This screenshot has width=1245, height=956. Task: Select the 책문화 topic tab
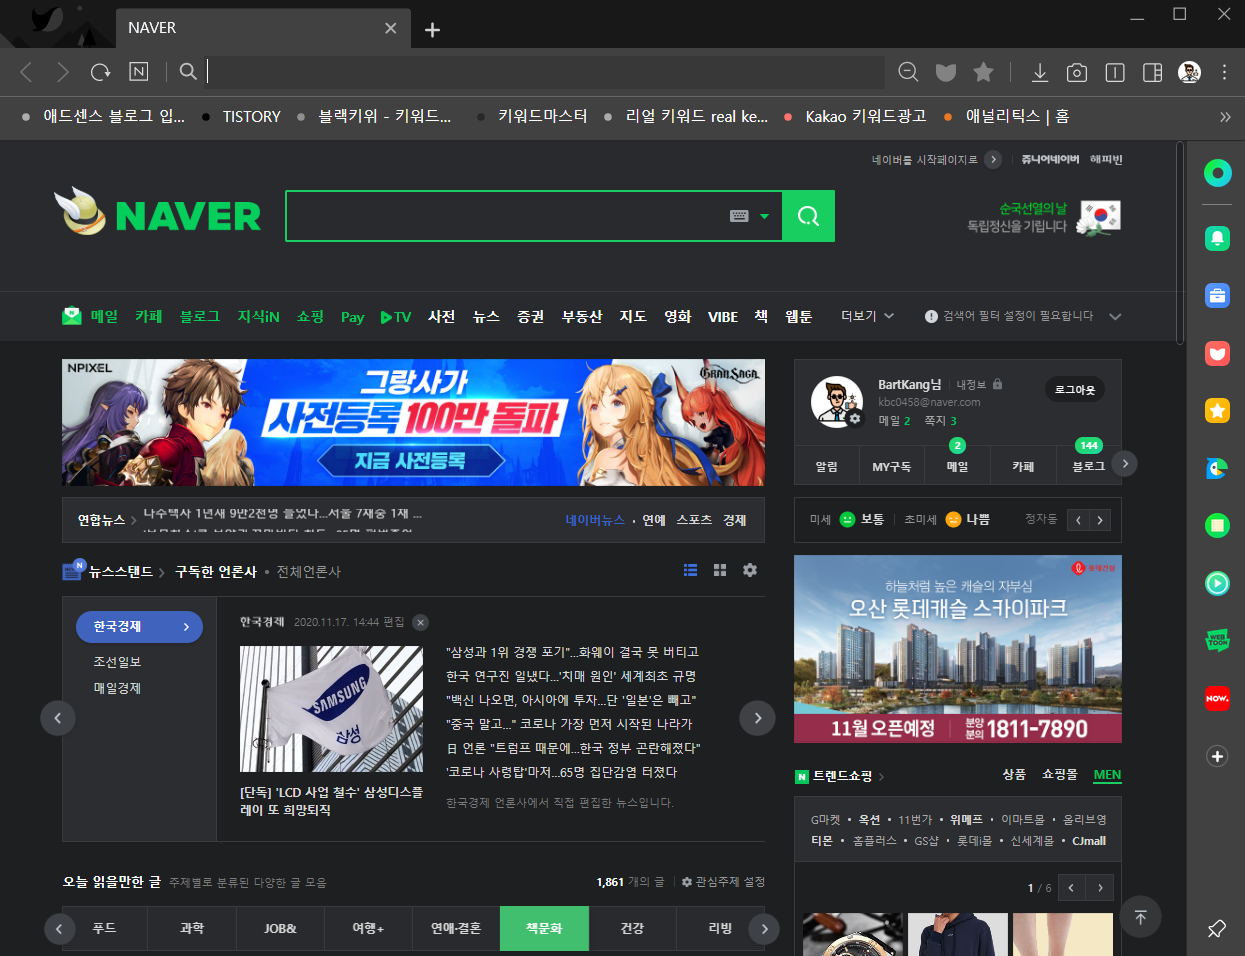pos(544,928)
